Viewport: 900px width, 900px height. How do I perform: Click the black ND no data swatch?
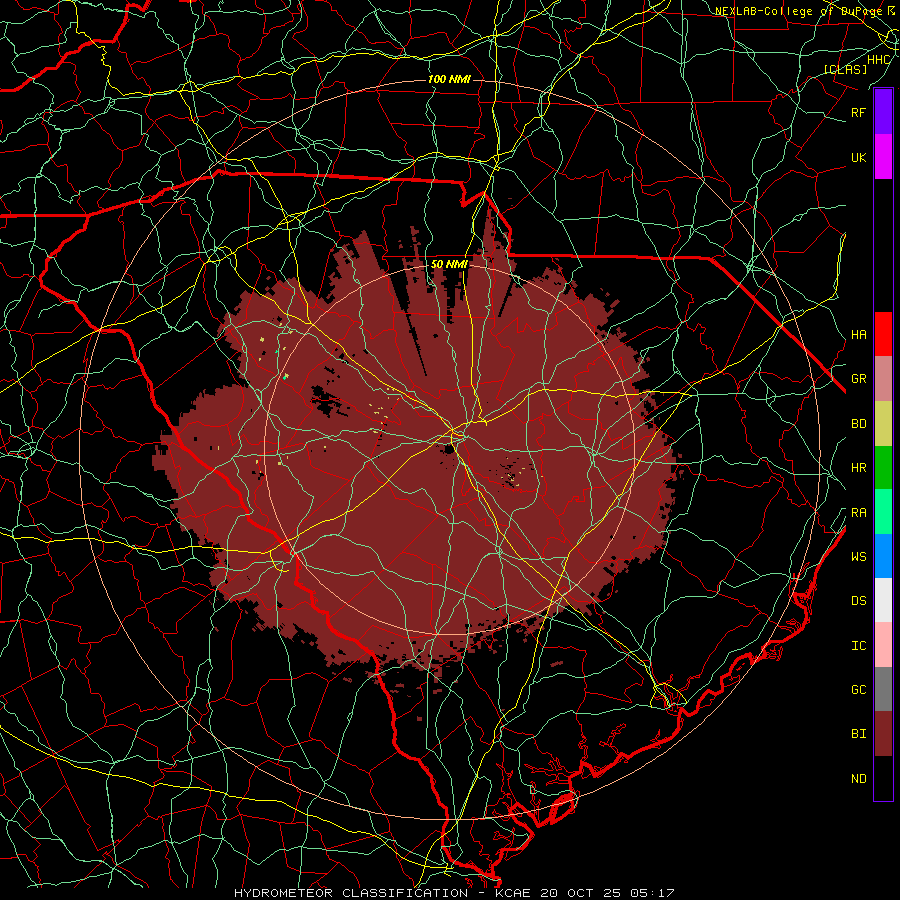[x=883, y=778]
